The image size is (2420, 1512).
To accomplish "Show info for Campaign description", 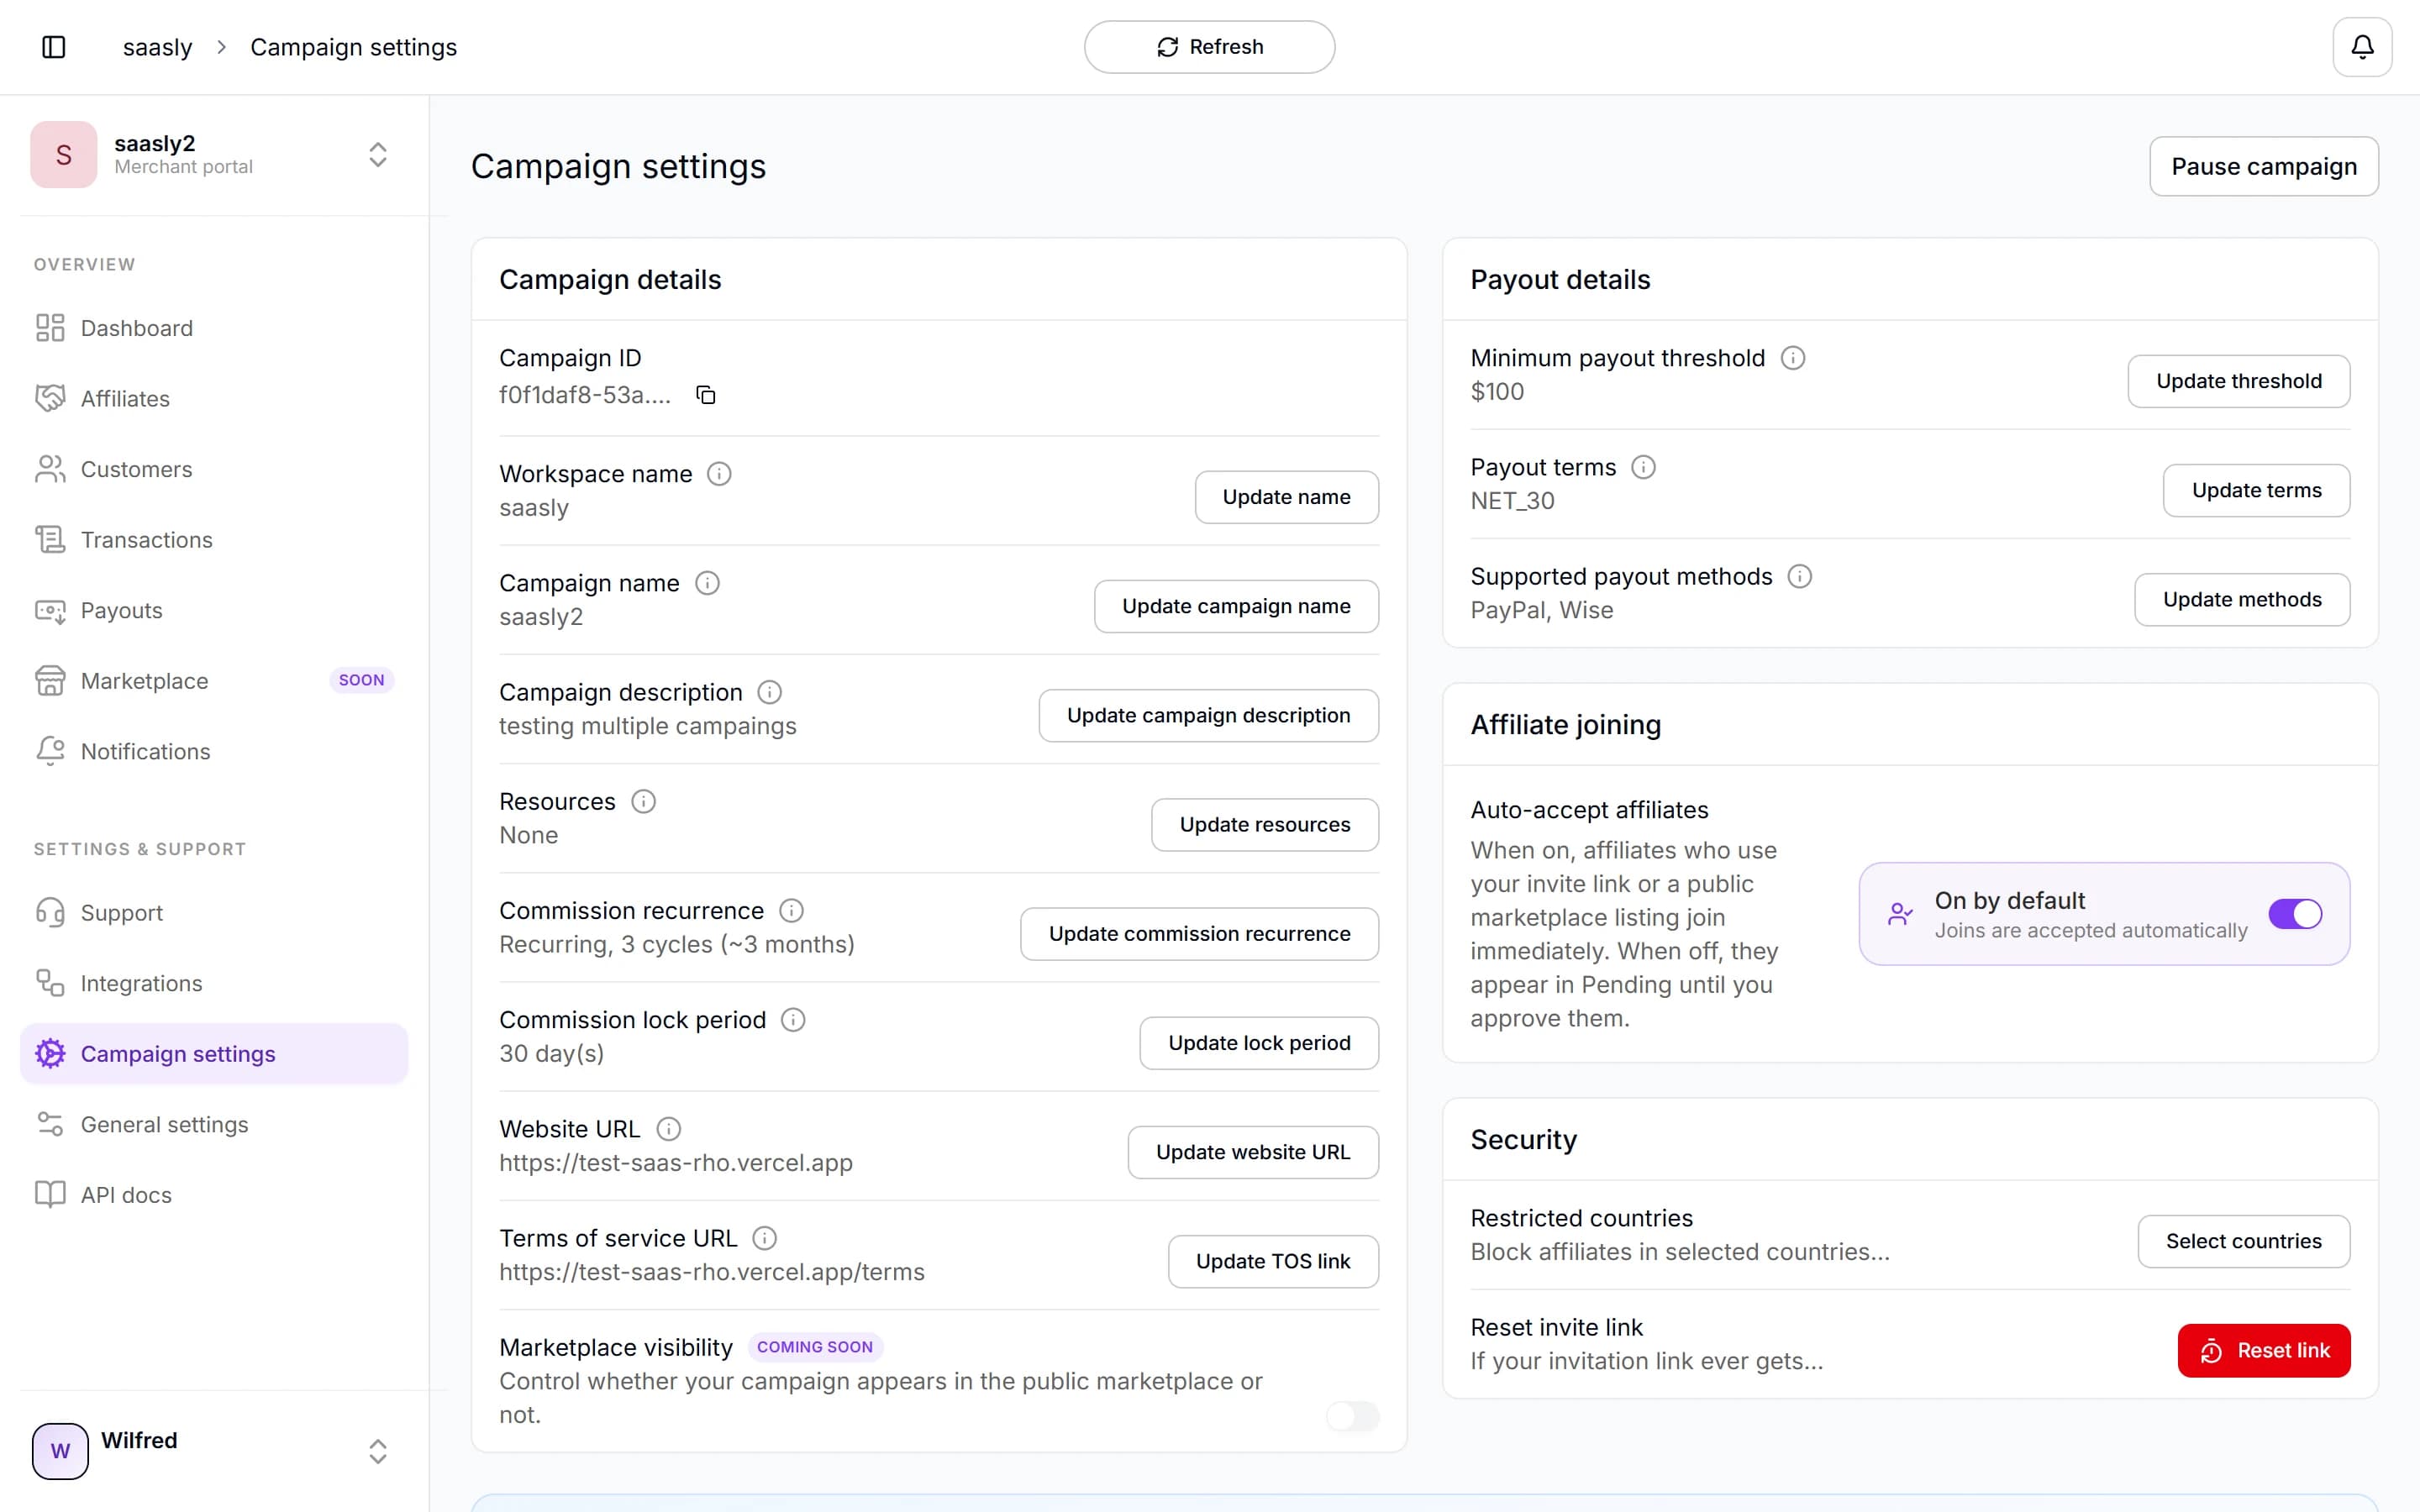I will click(x=770, y=692).
